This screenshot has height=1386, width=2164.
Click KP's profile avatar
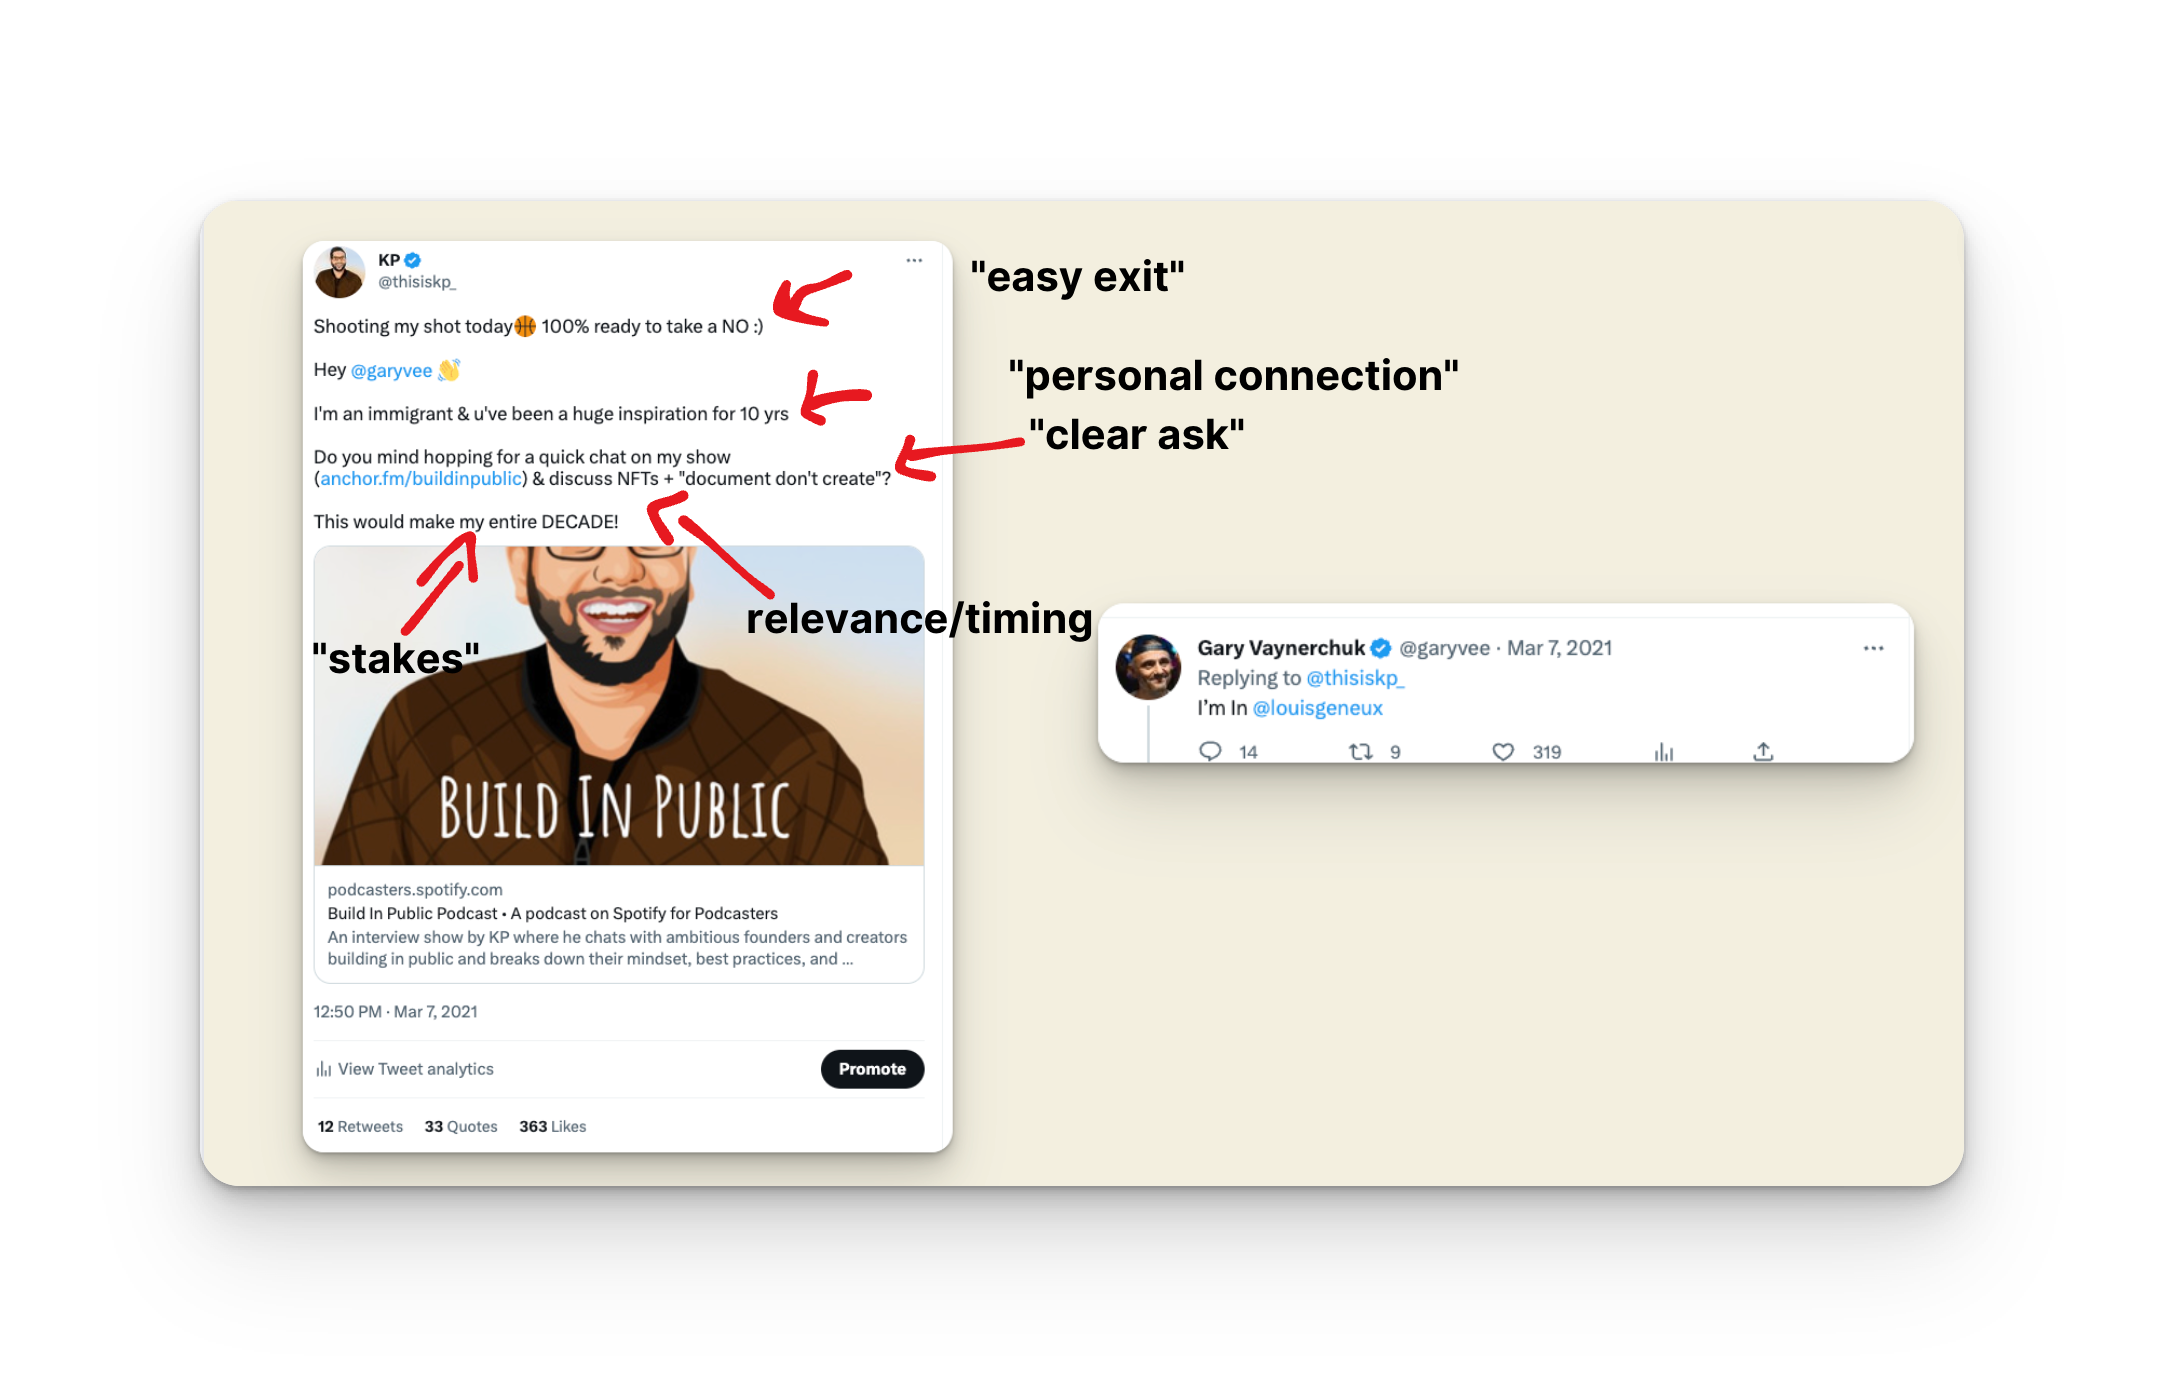click(339, 272)
